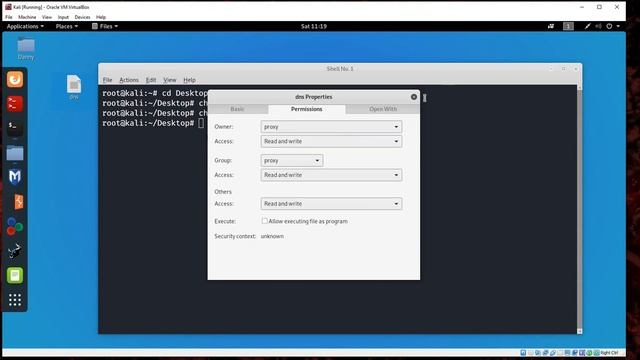Viewport: 640px width, 360px height.
Task: Open the terminal View menu
Action: 170,80
